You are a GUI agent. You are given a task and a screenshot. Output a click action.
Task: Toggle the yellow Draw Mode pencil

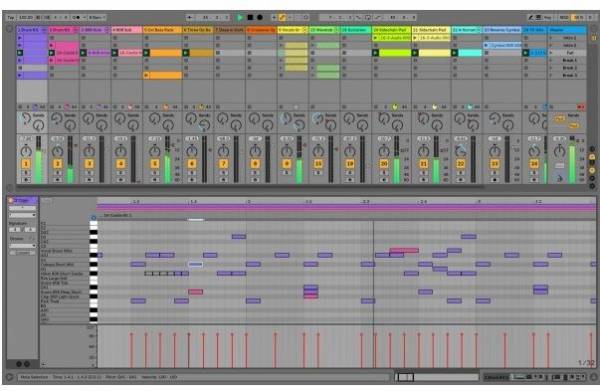[x=282, y=17]
